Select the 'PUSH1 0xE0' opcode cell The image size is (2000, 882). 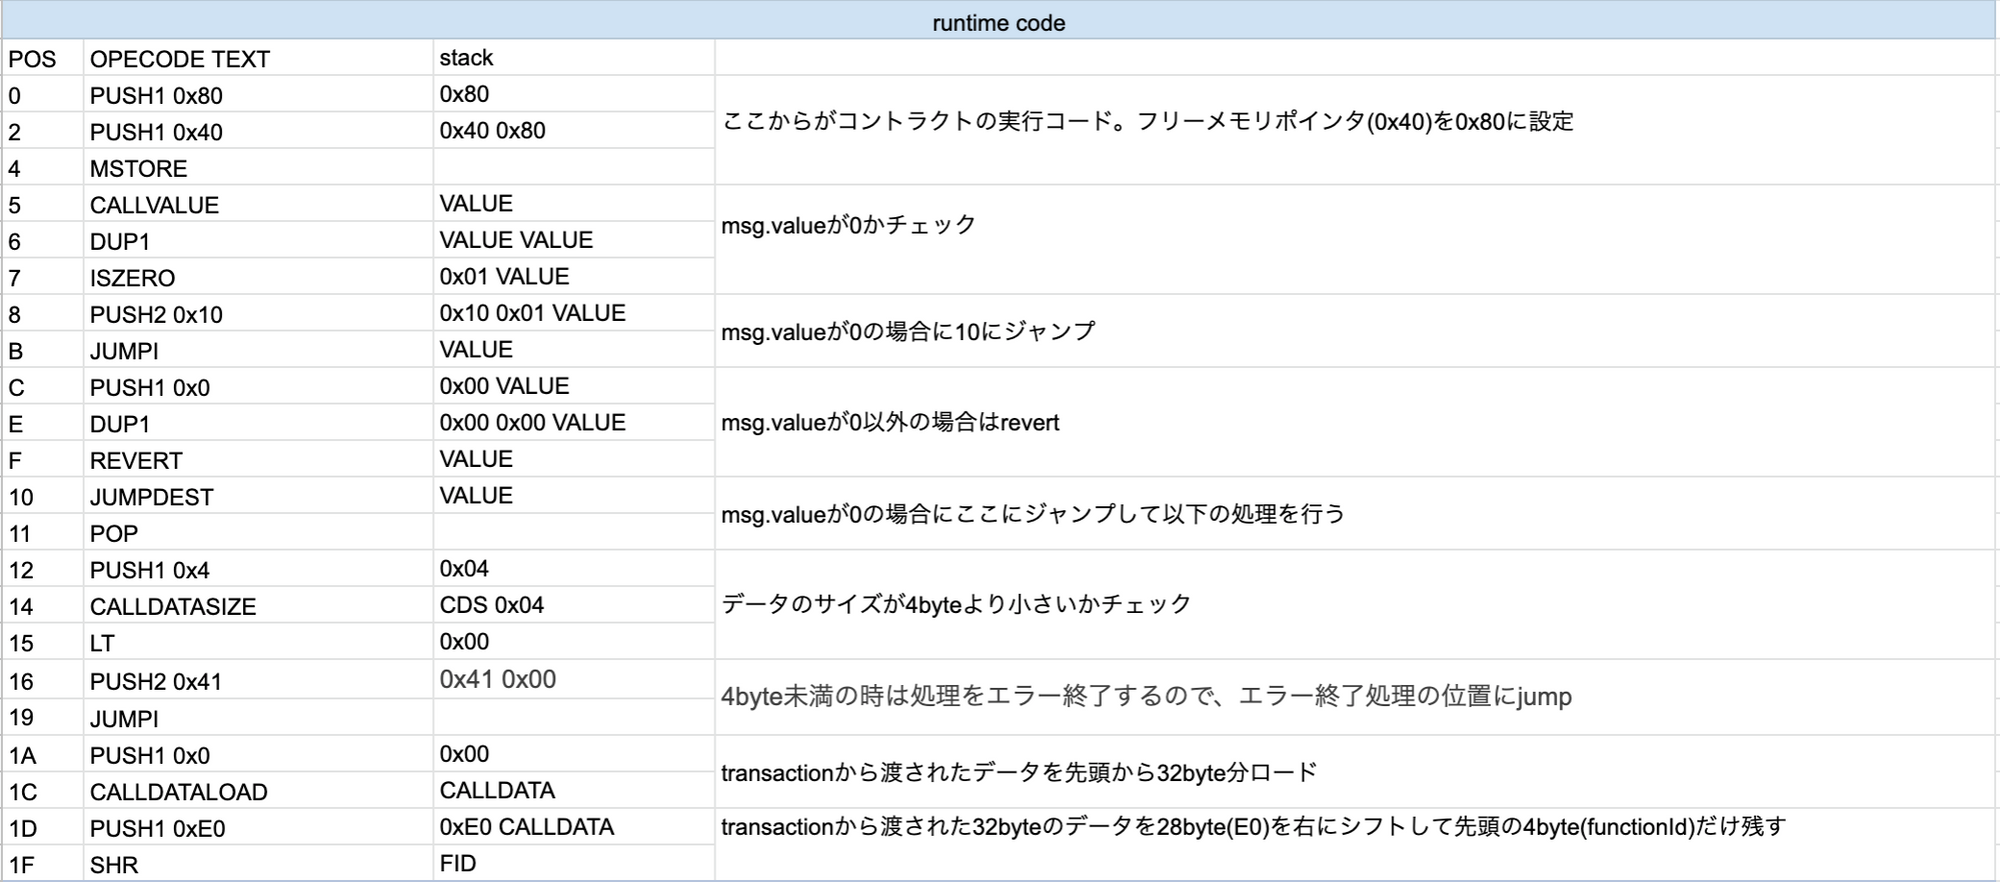tap(259, 828)
